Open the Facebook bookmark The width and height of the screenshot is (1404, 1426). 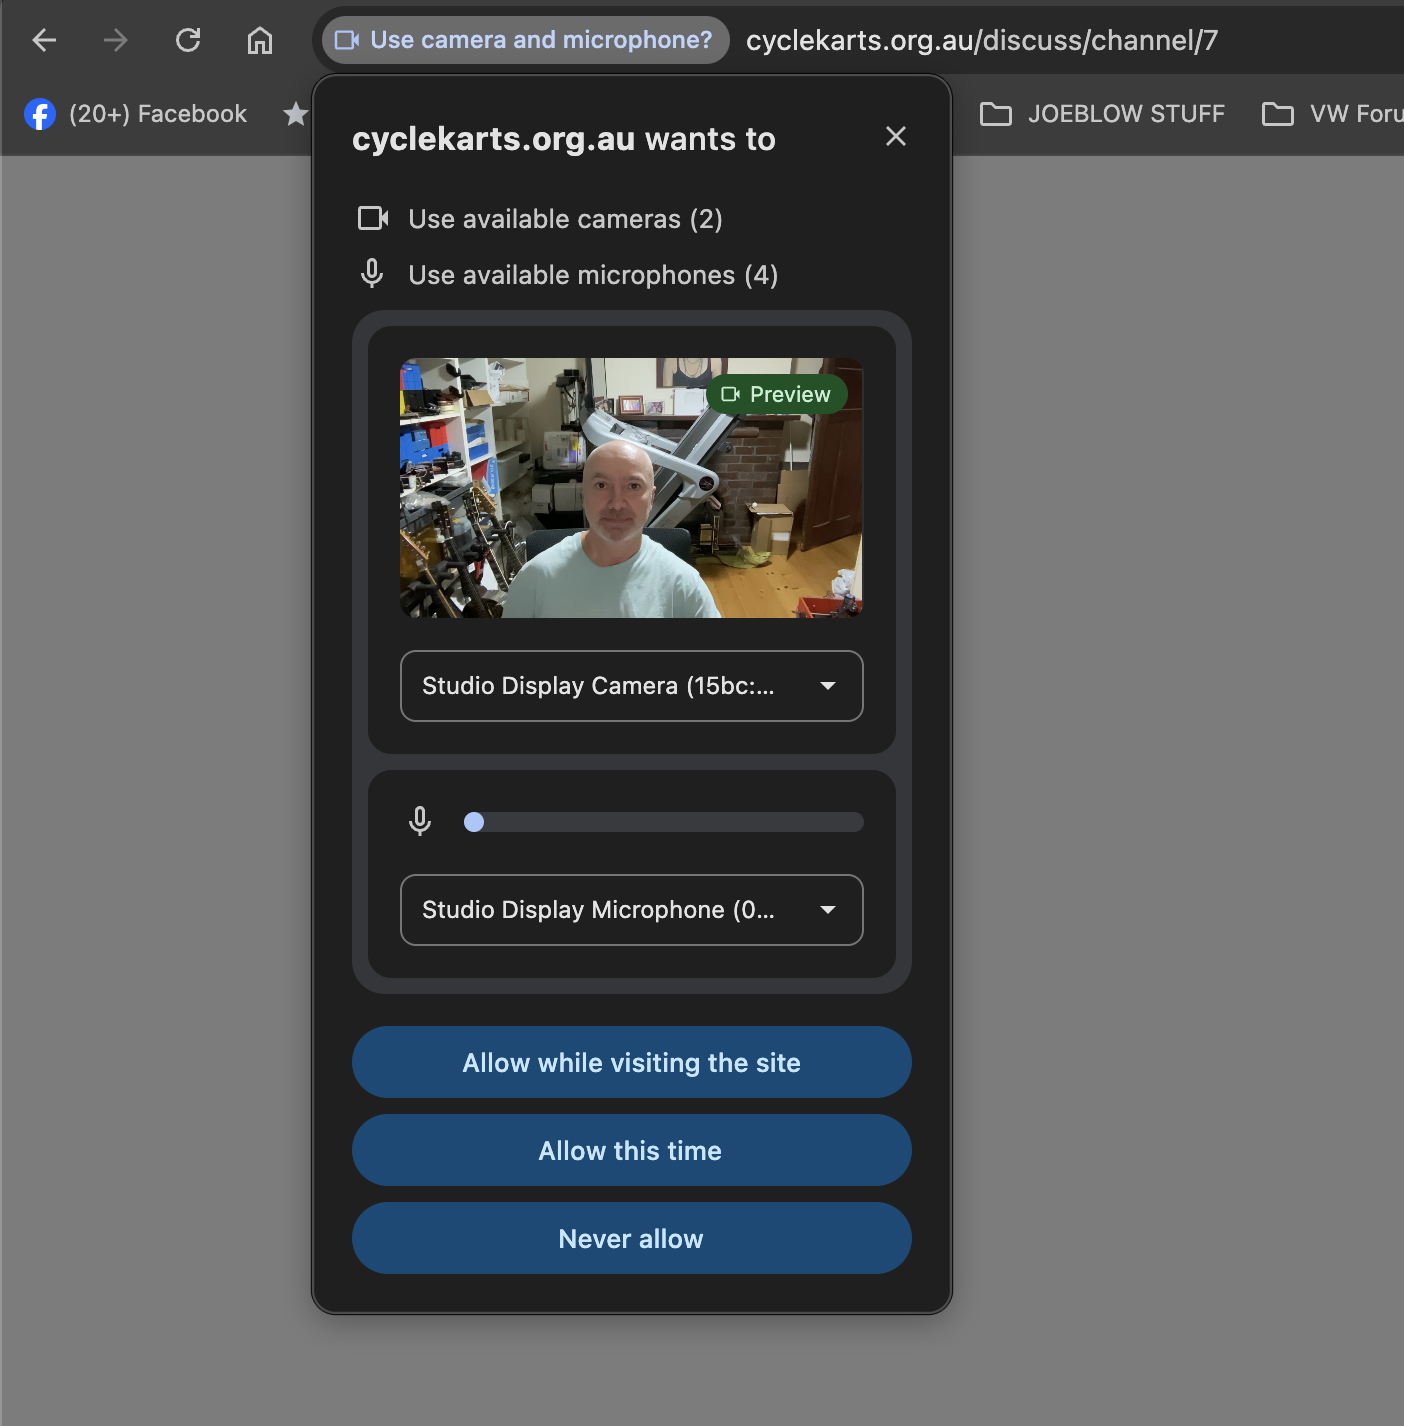coord(136,114)
